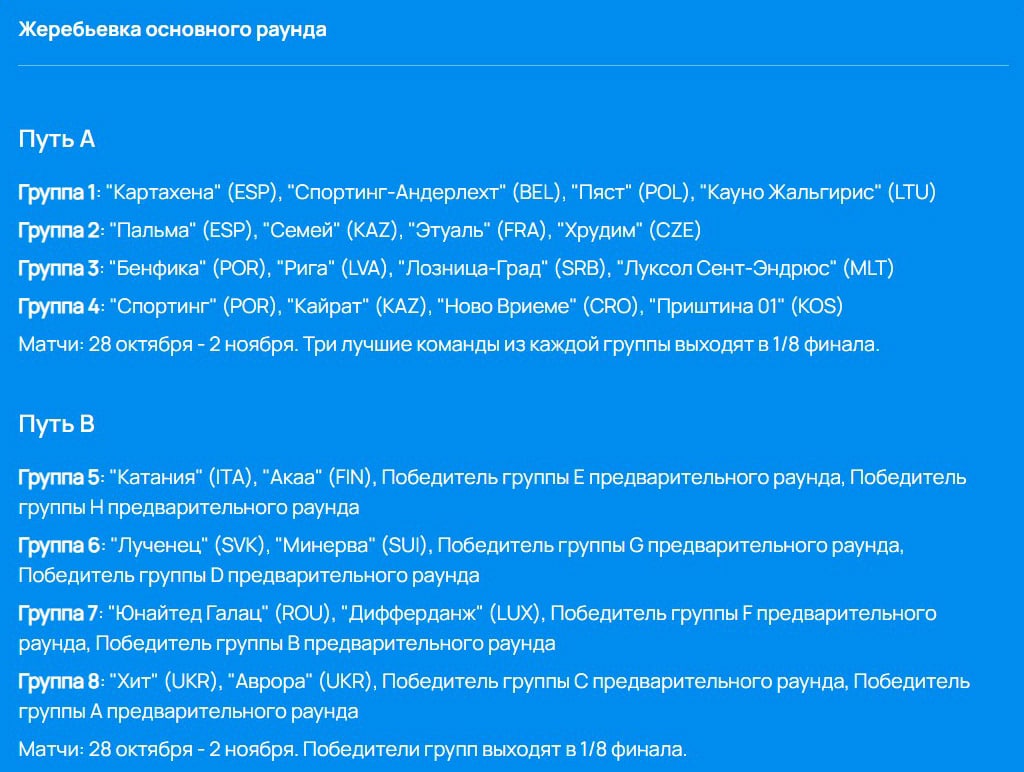Click team name "Ново Вриеме" (CRO)
The height and width of the screenshot is (772, 1024).
[x=507, y=306]
